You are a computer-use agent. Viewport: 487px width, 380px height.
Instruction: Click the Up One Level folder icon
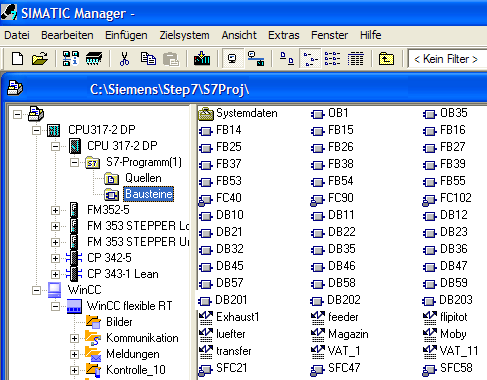tap(386, 59)
